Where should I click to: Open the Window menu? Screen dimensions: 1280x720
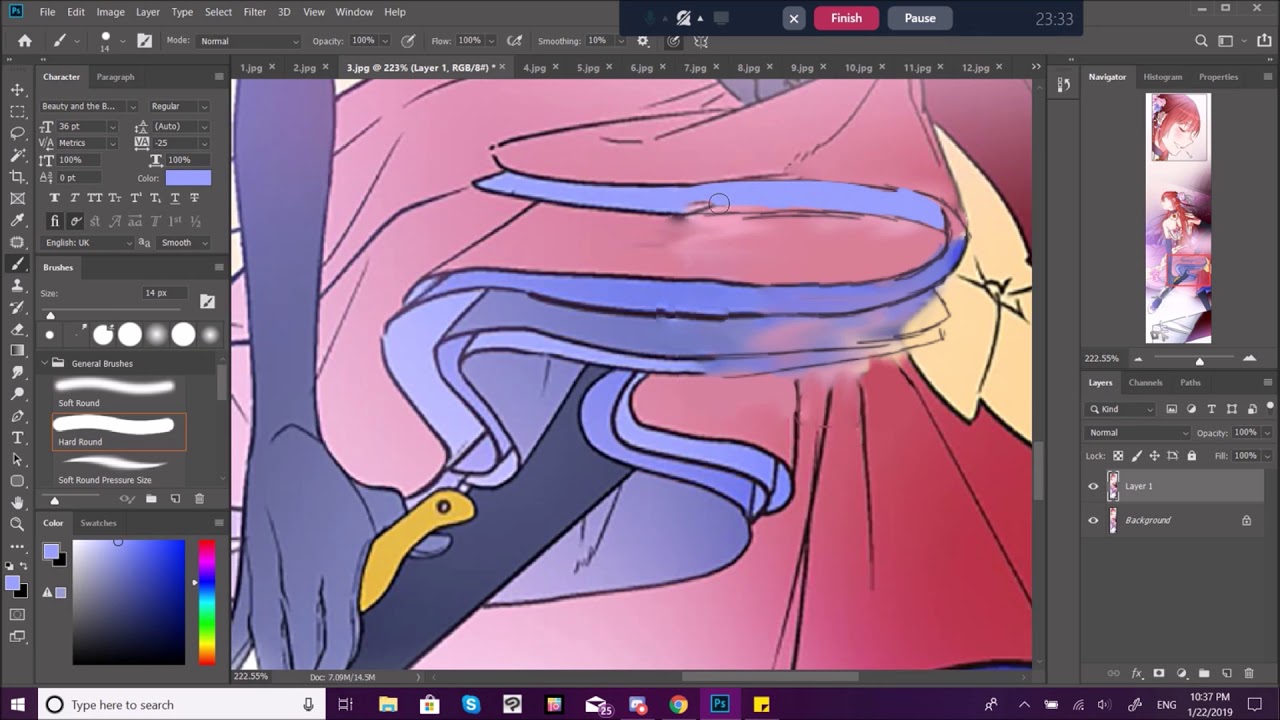pyautogui.click(x=354, y=12)
